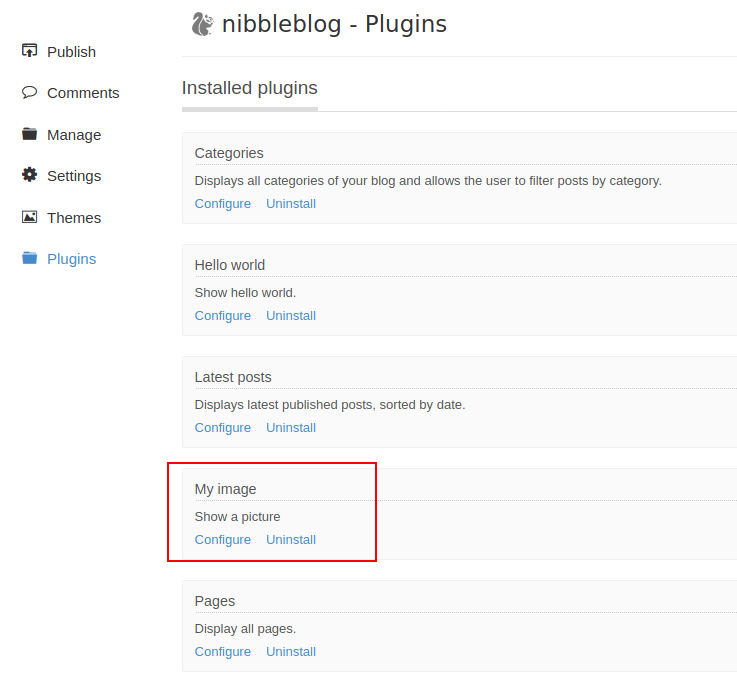Configure the Categories plugin
This screenshot has width=737, height=693.
223,204
